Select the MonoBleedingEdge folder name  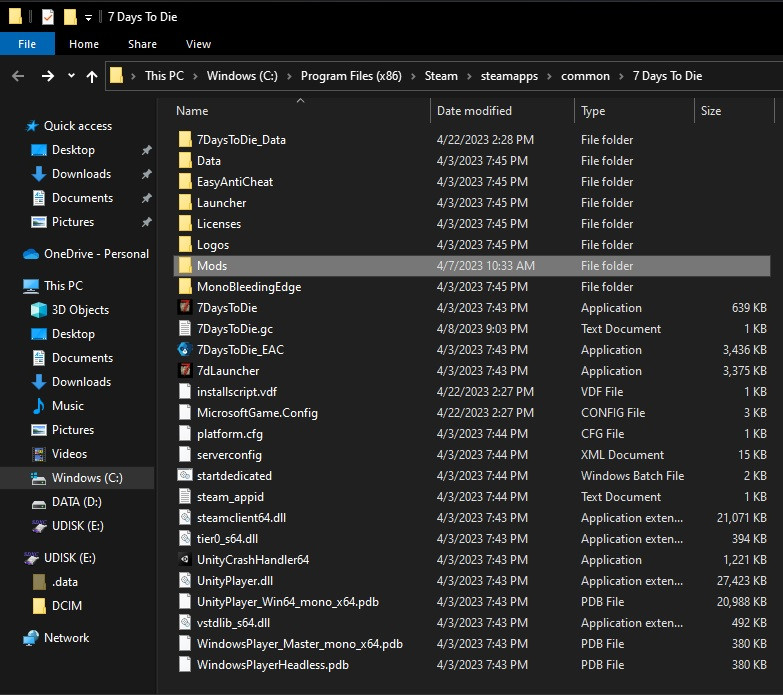249,287
